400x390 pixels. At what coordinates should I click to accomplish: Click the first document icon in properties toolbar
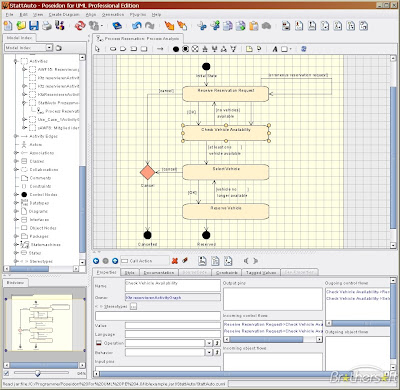(203, 261)
